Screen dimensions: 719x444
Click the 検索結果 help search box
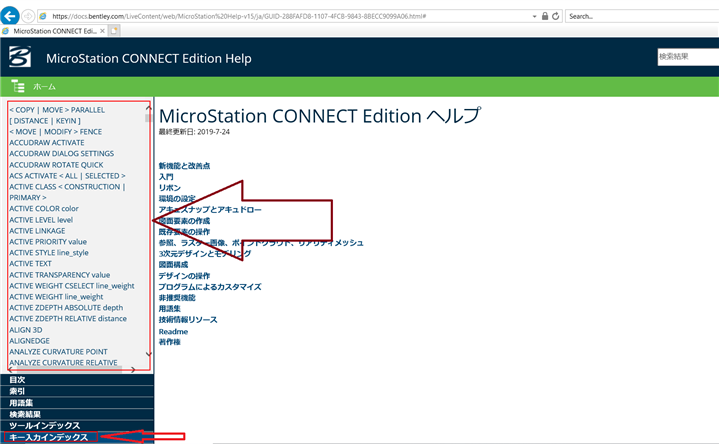[688, 57]
